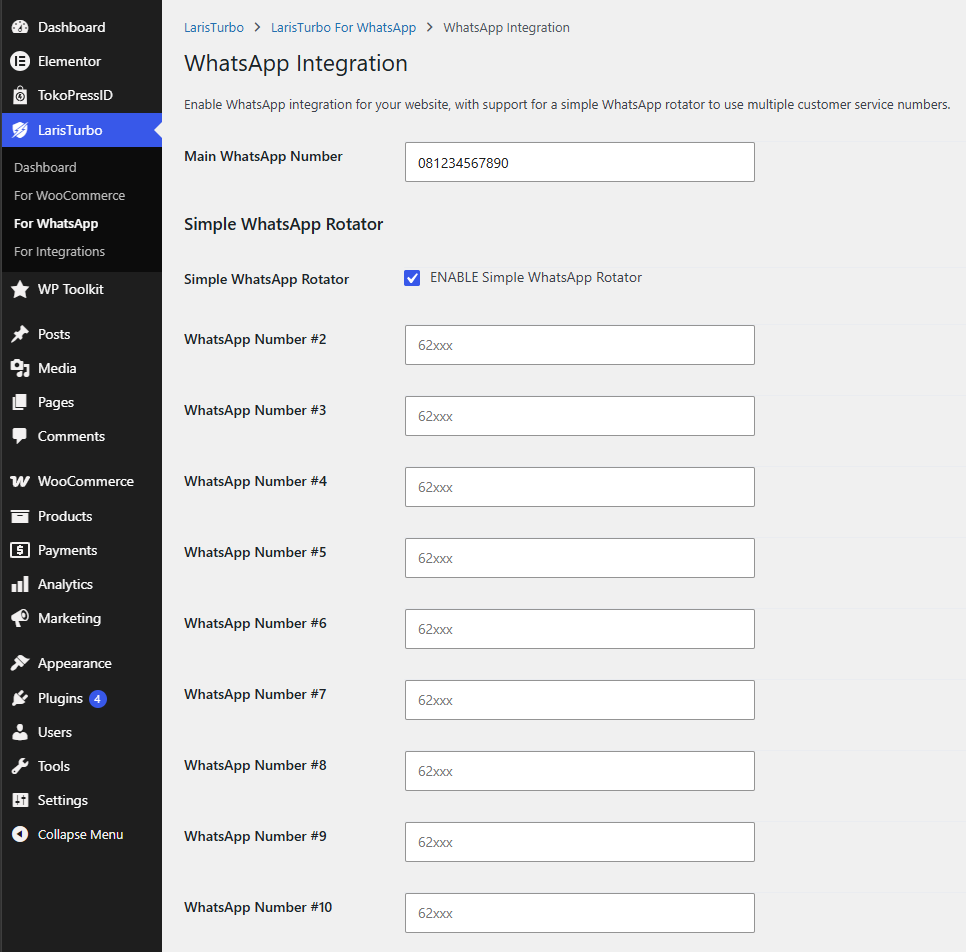Focus the WhatsApp Number #2 field
The width and height of the screenshot is (966, 952).
pos(579,345)
